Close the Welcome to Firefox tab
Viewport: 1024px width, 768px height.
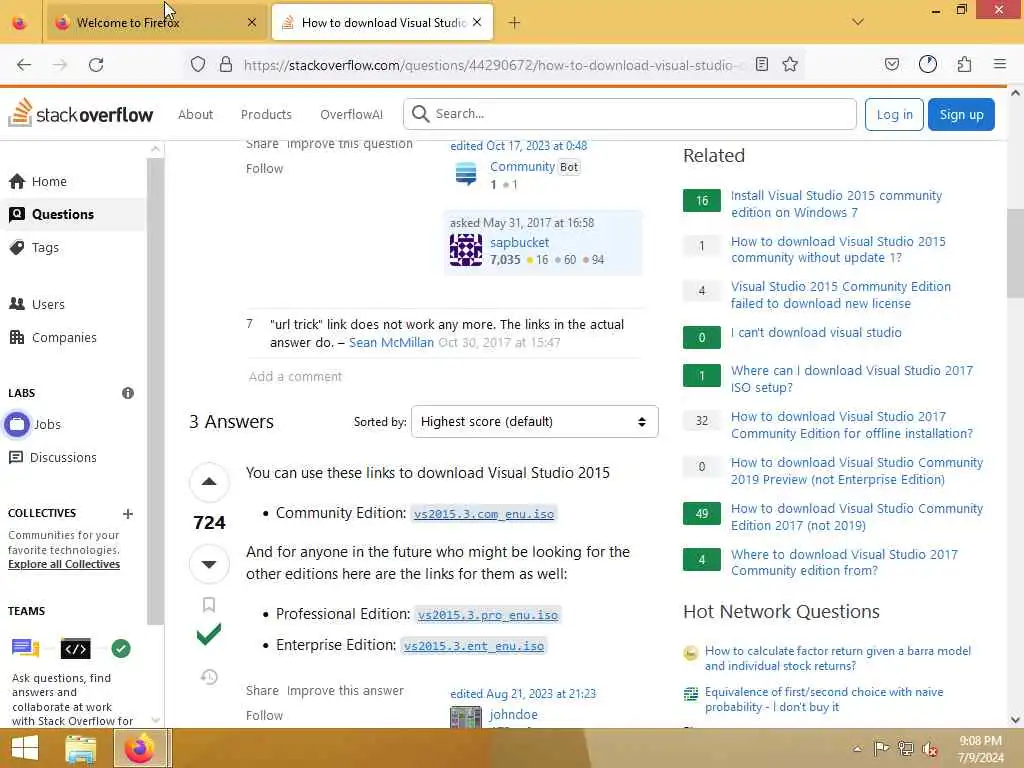[x=252, y=23]
